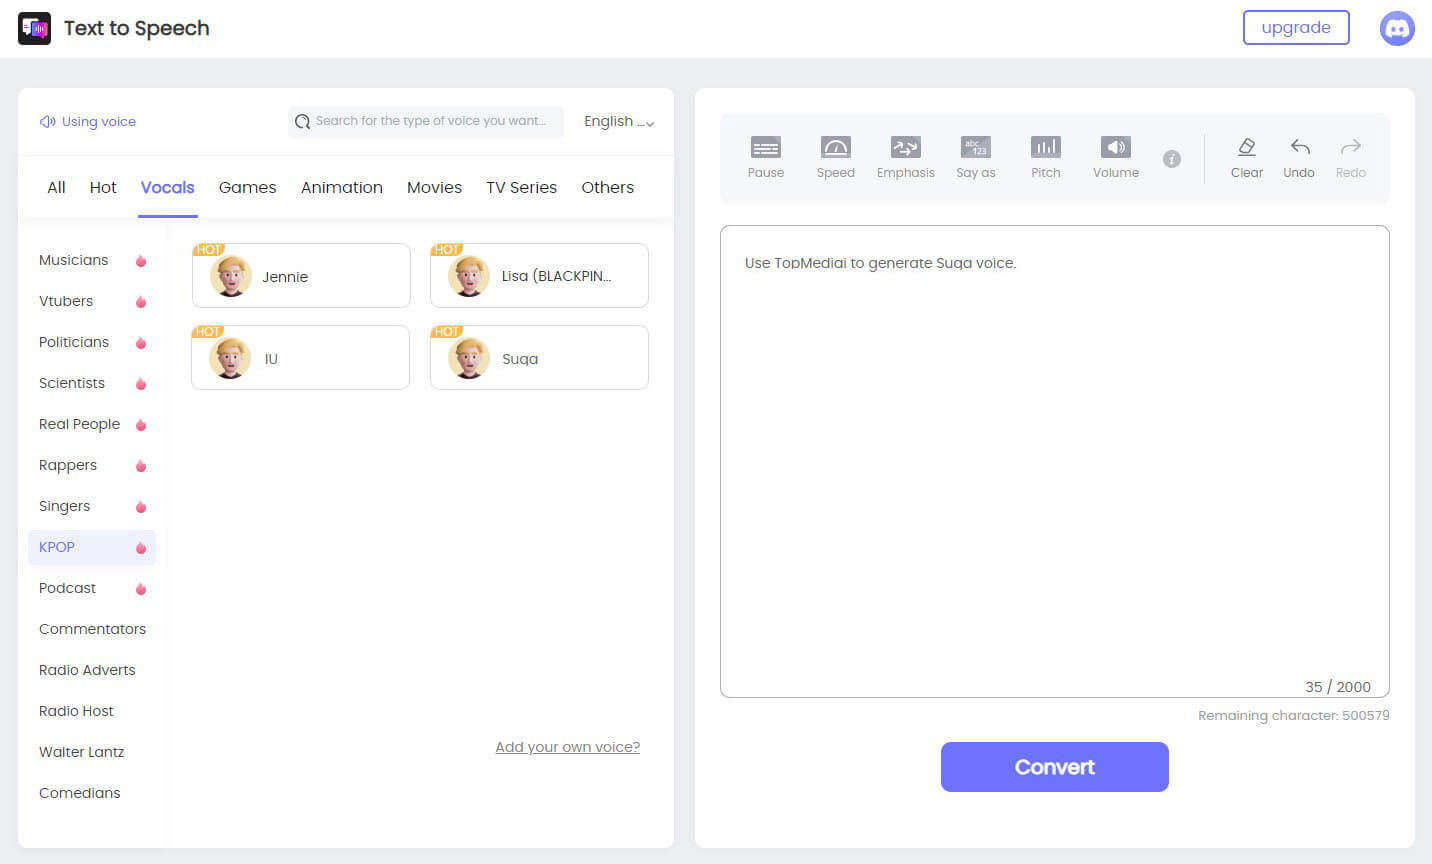Switch to the Movies tab

pyautogui.click(x=434, y=187)
